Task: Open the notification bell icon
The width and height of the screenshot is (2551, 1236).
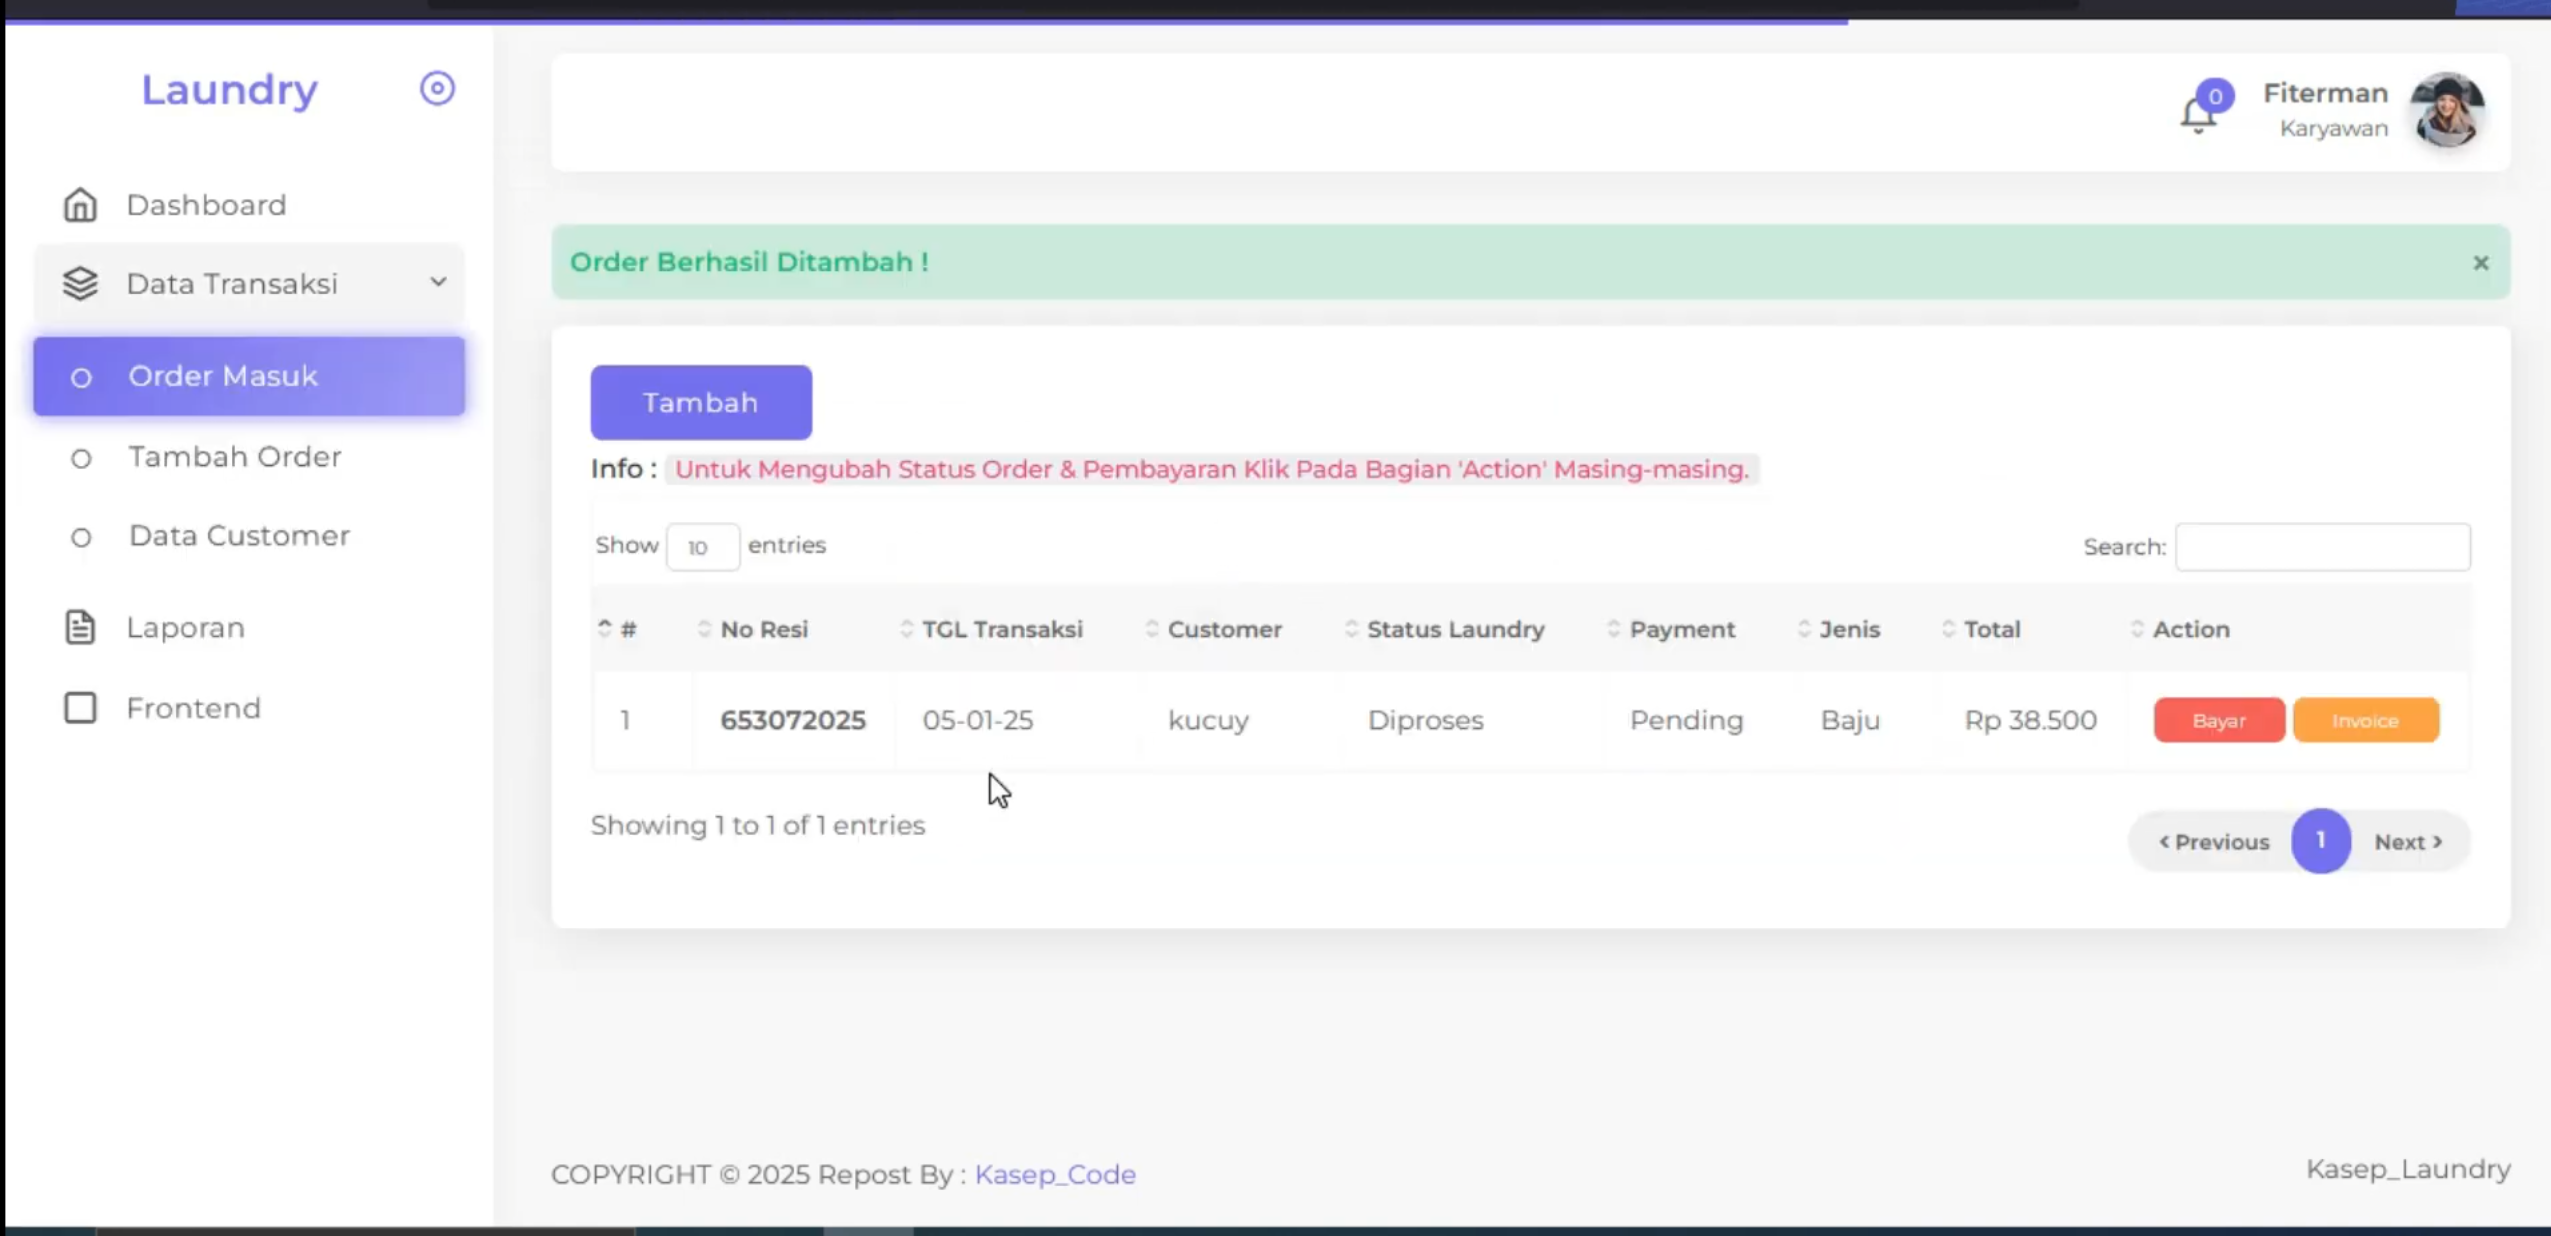Action: click(x=2198, y=114)
